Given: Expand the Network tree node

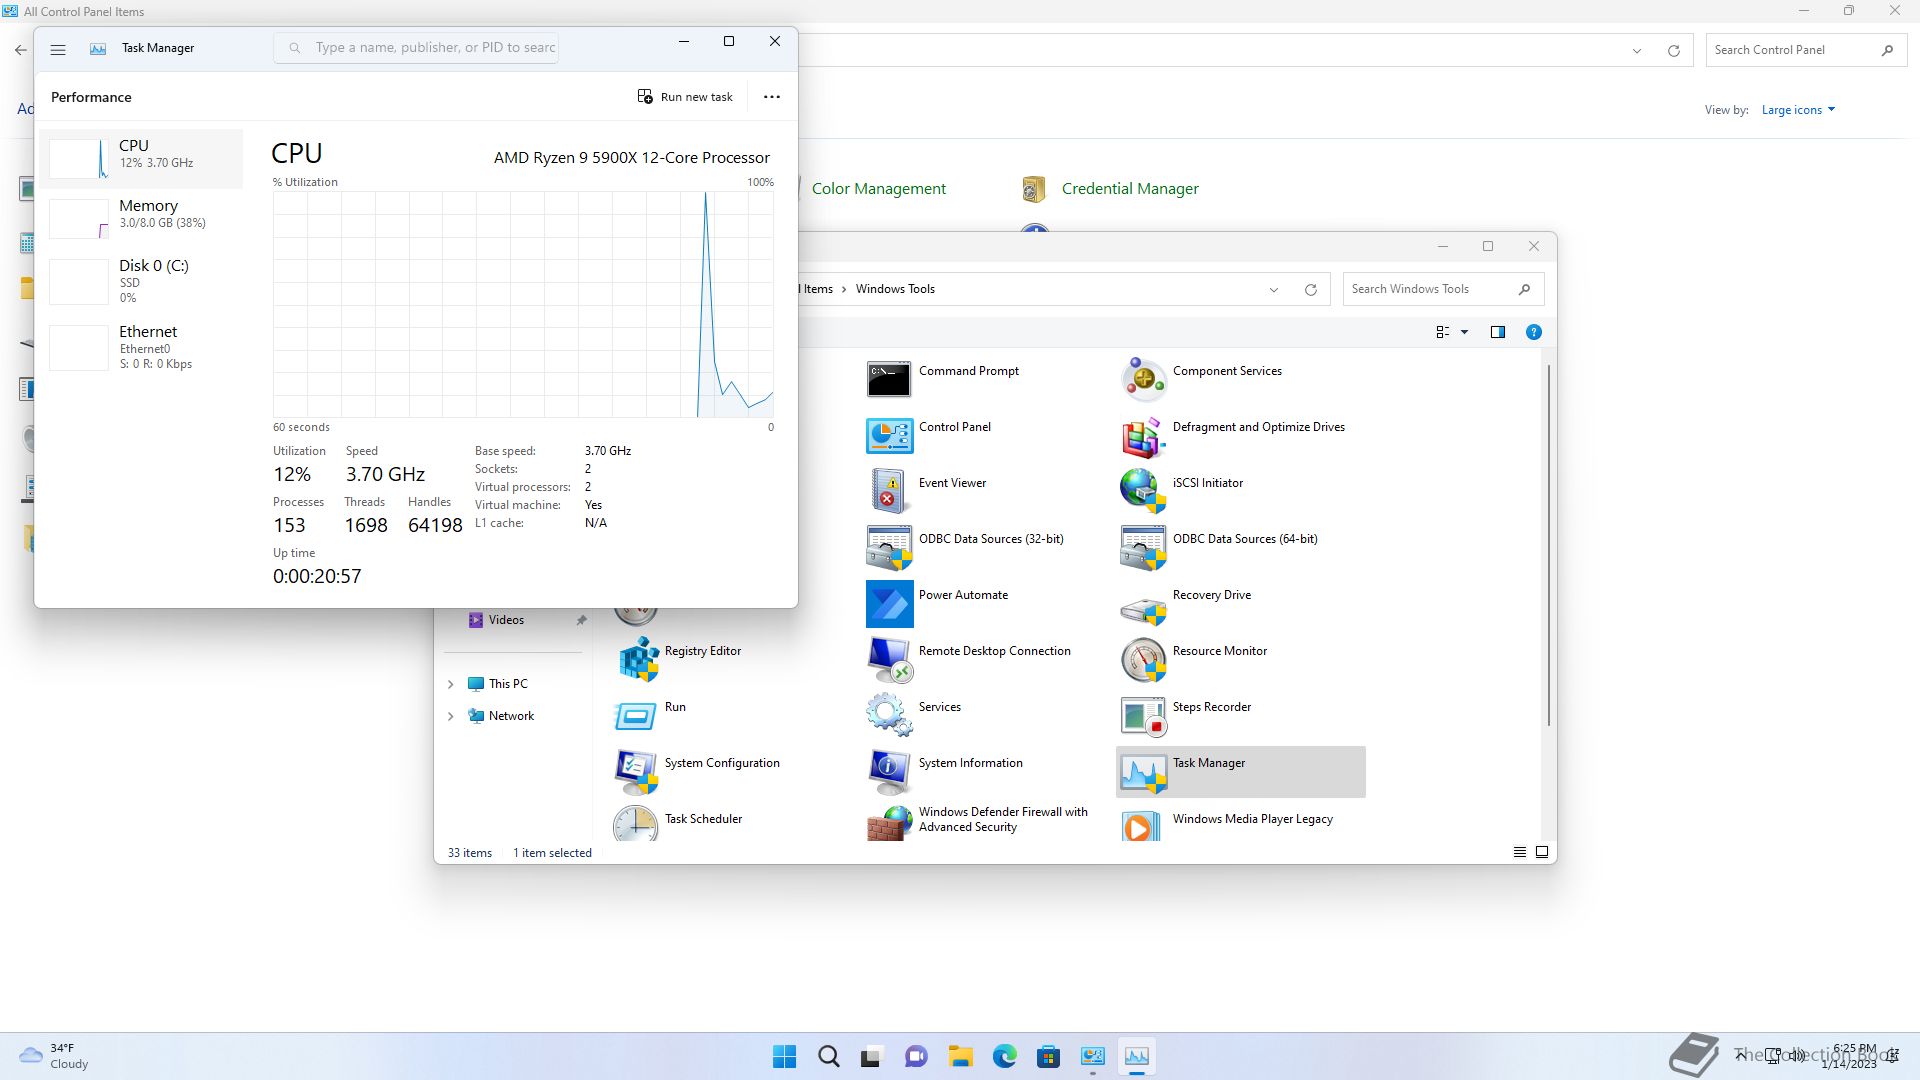Looking at the screenshot, I should [450, 716].
